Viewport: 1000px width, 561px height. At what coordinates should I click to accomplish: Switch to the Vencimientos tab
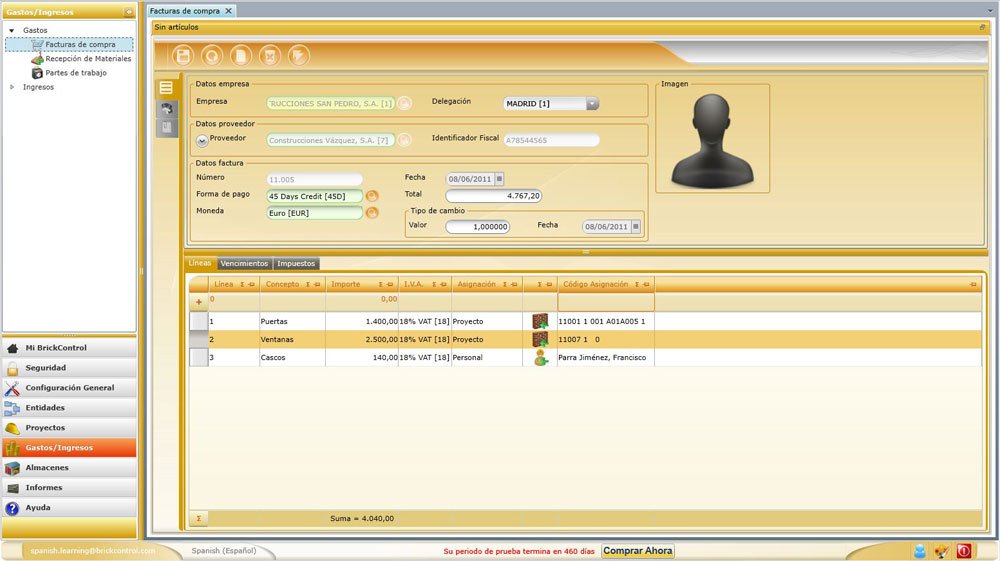(x=244, y=263)
